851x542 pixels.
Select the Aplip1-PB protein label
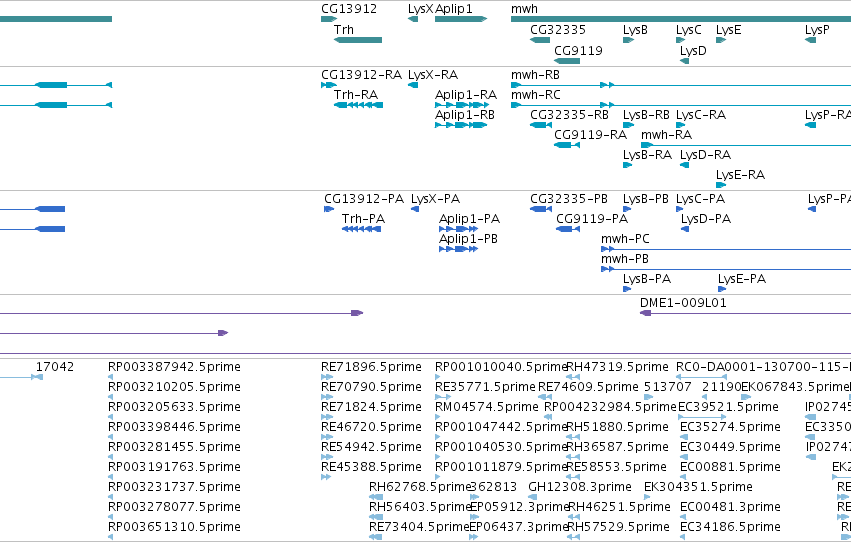[x=468, y=239]
